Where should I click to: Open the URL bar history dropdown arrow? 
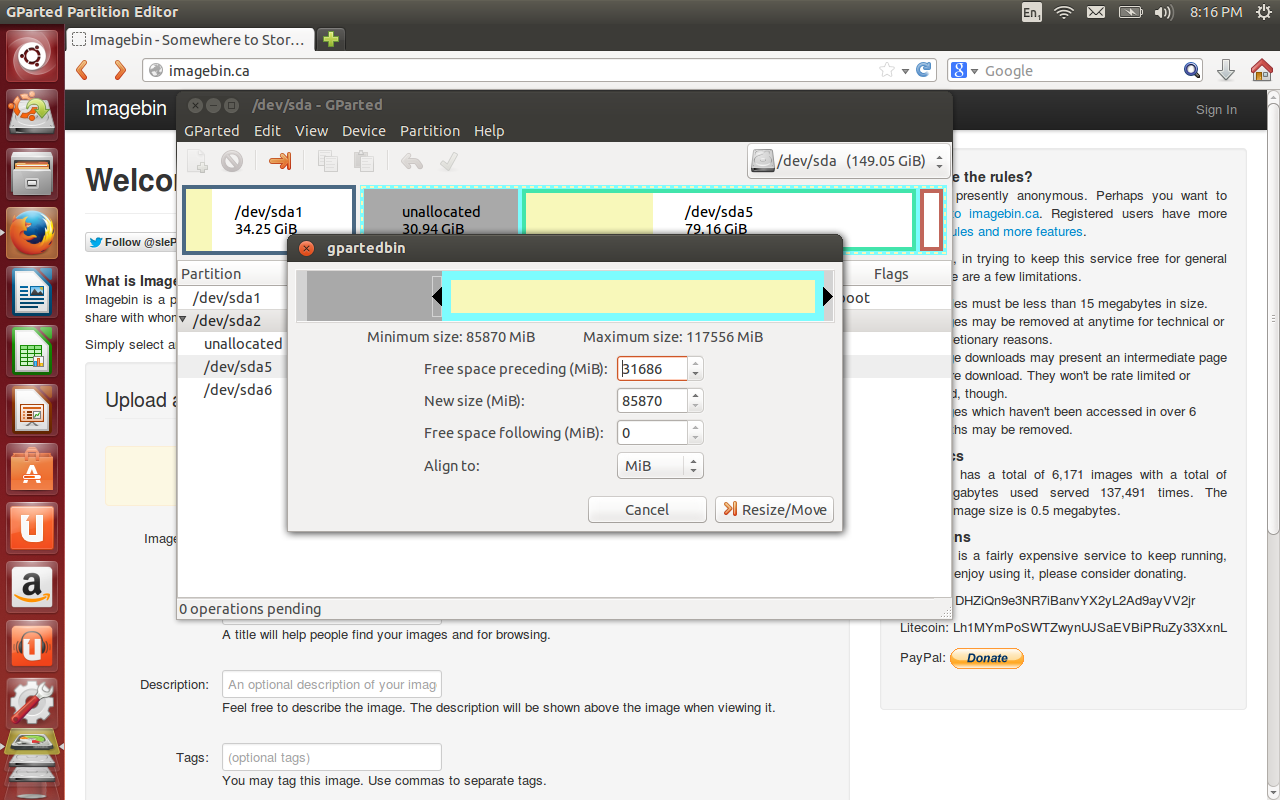pos(905,71)
